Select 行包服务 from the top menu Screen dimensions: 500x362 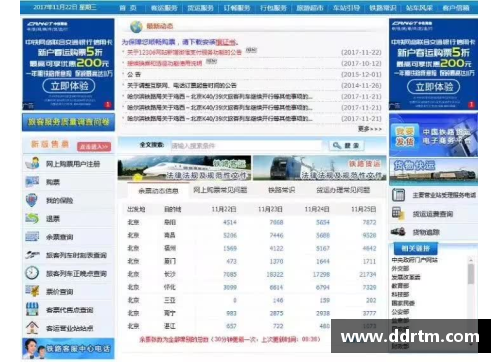pyautogui.click(x=273, y=8)
